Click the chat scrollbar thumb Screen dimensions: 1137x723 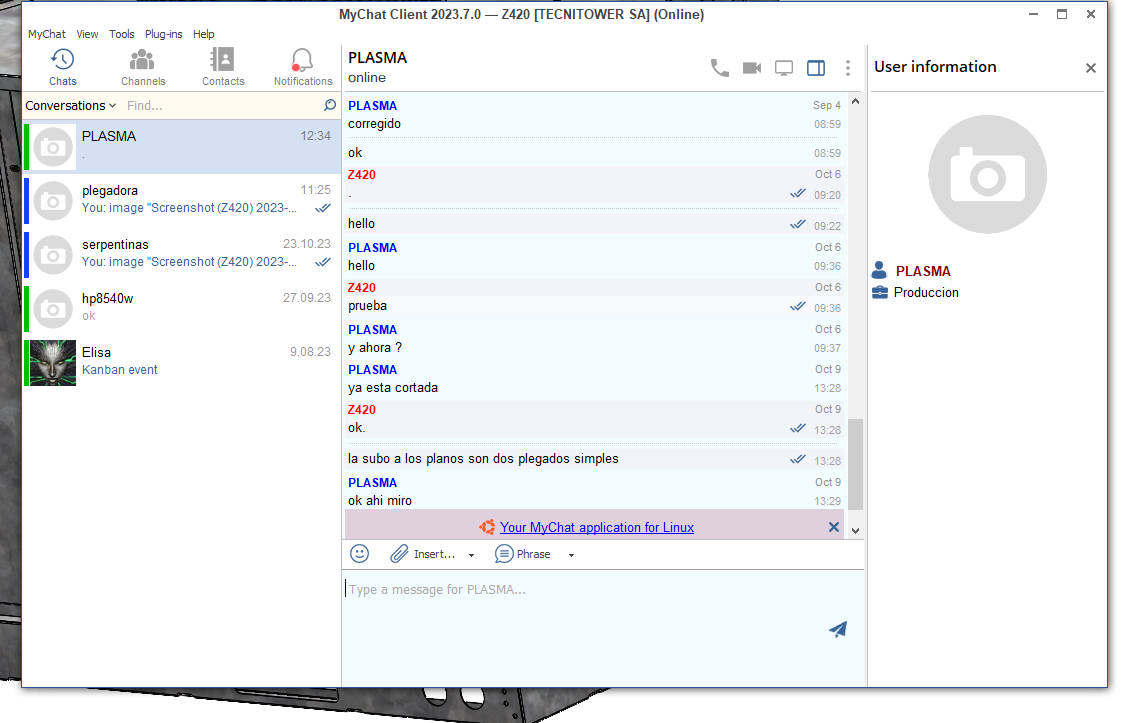pyautogui.click(x=855, y=464)
